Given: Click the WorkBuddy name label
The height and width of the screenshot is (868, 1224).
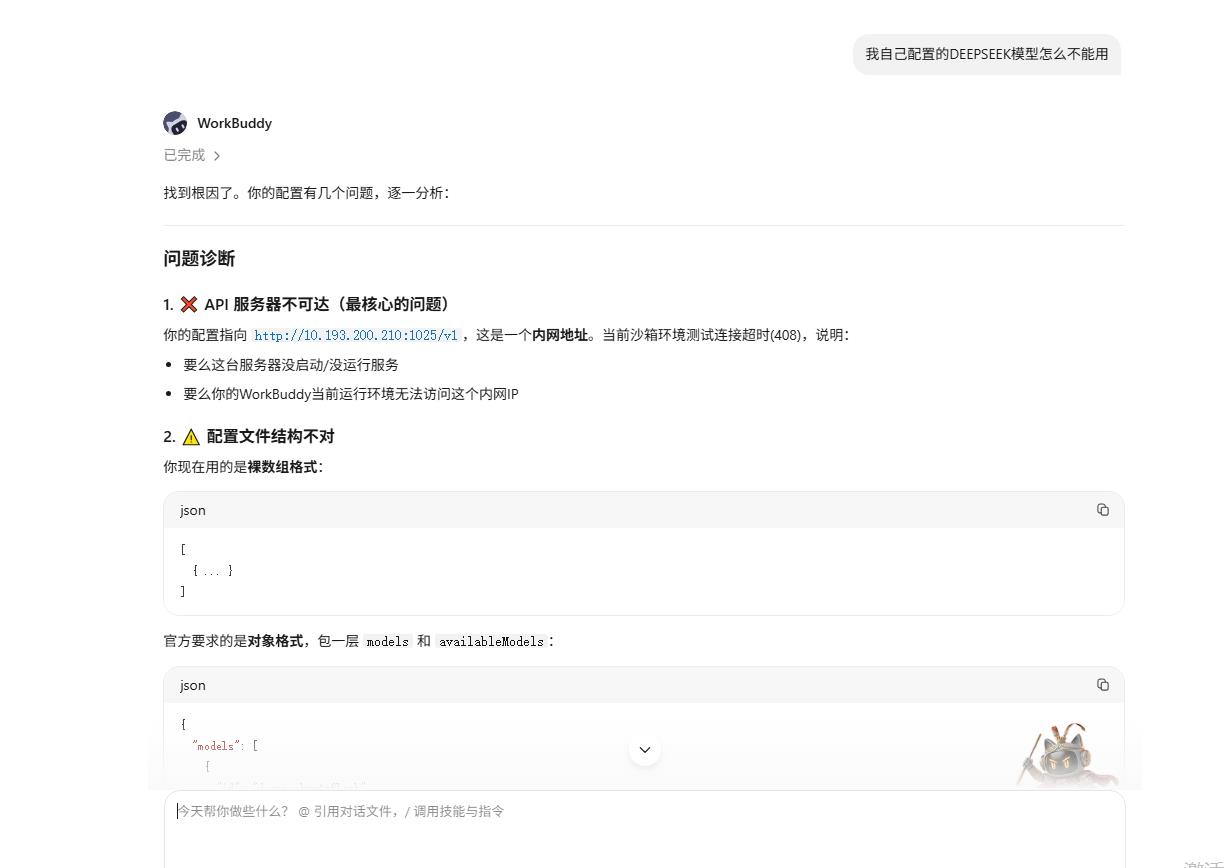Looking at the screenshot, I should point(234,123).
